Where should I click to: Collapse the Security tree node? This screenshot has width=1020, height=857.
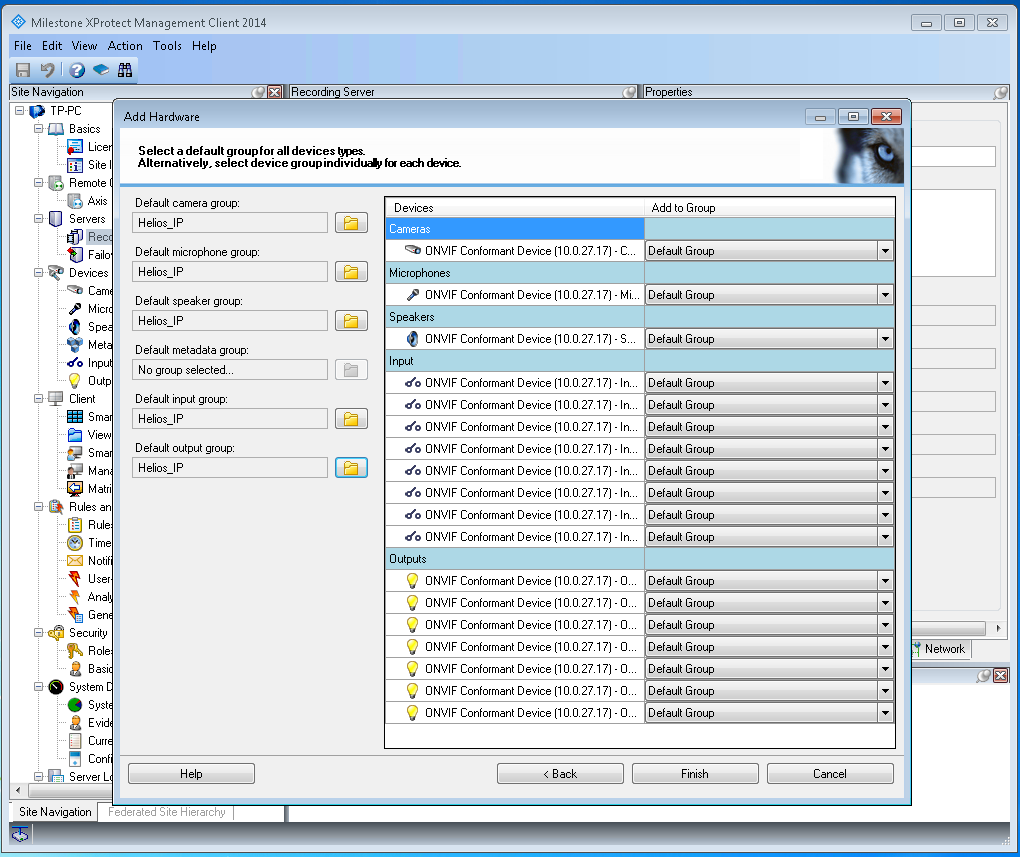(x=39, y=633)
